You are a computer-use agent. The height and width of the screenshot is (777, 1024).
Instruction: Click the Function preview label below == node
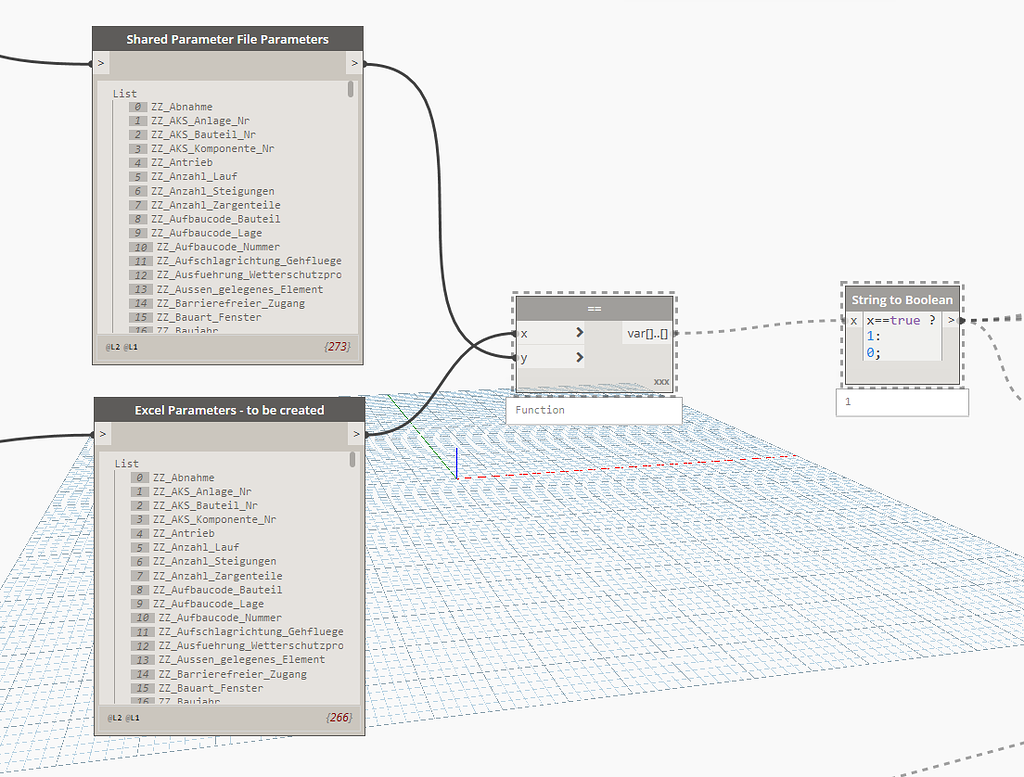(x=540, y=410)
